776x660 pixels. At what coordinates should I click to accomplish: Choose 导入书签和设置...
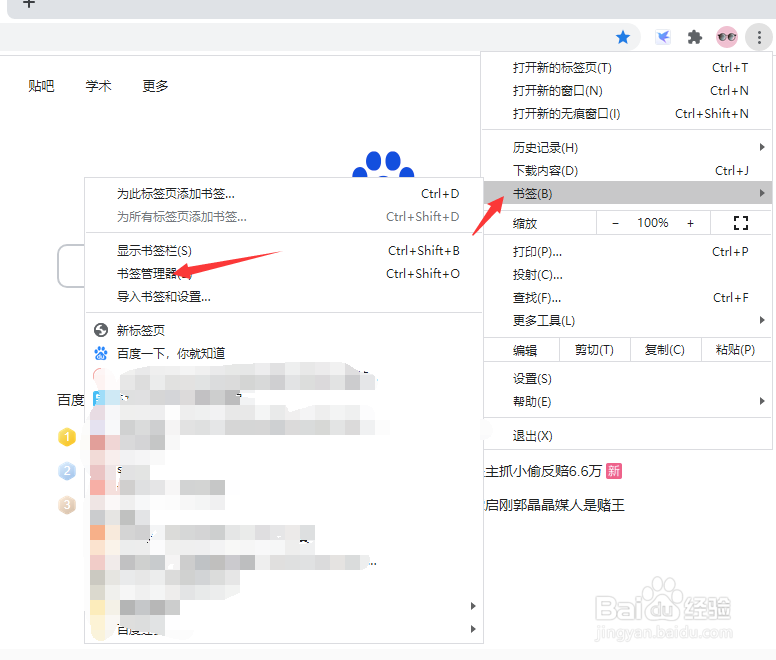click(x=284, y=297)
